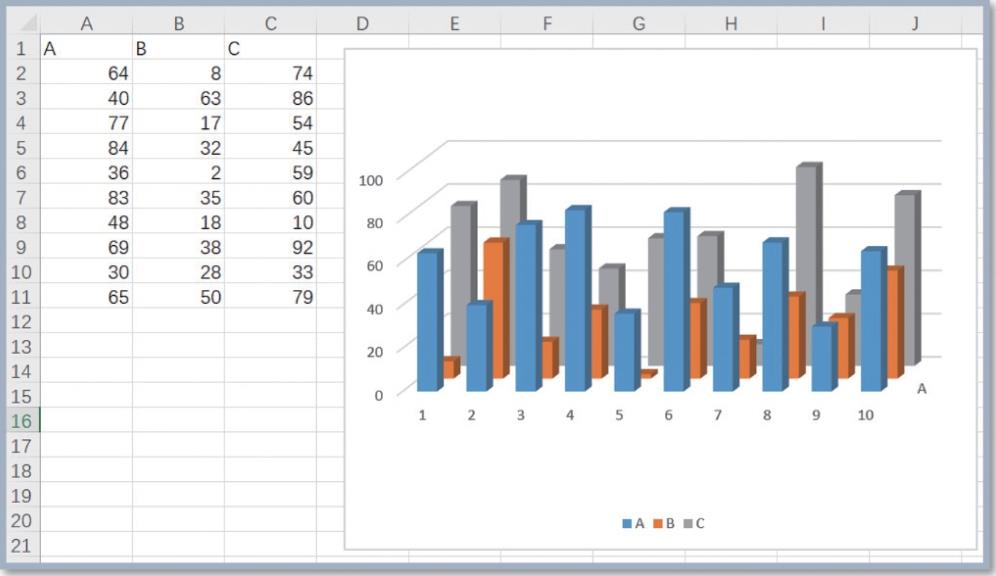Click the blue A legend entry in chart
The image size is (996, 576).
(633, 523)
